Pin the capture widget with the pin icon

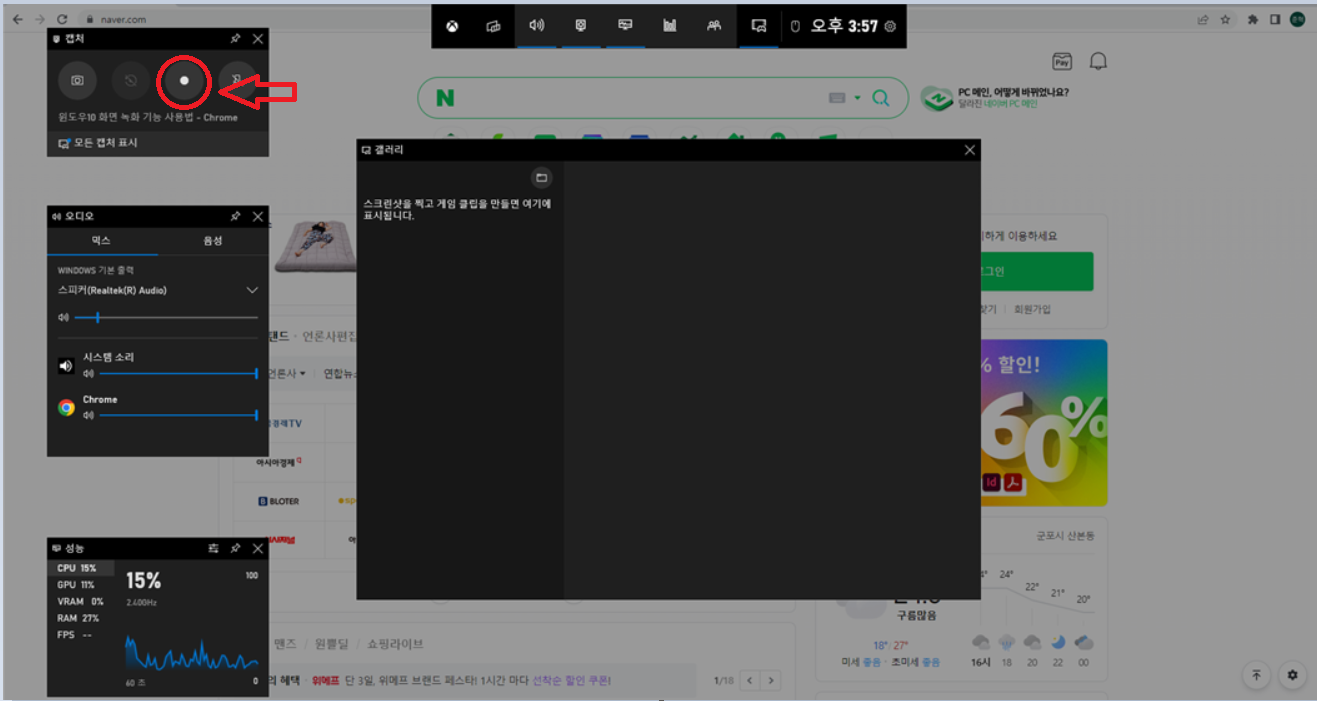point(235,39)
